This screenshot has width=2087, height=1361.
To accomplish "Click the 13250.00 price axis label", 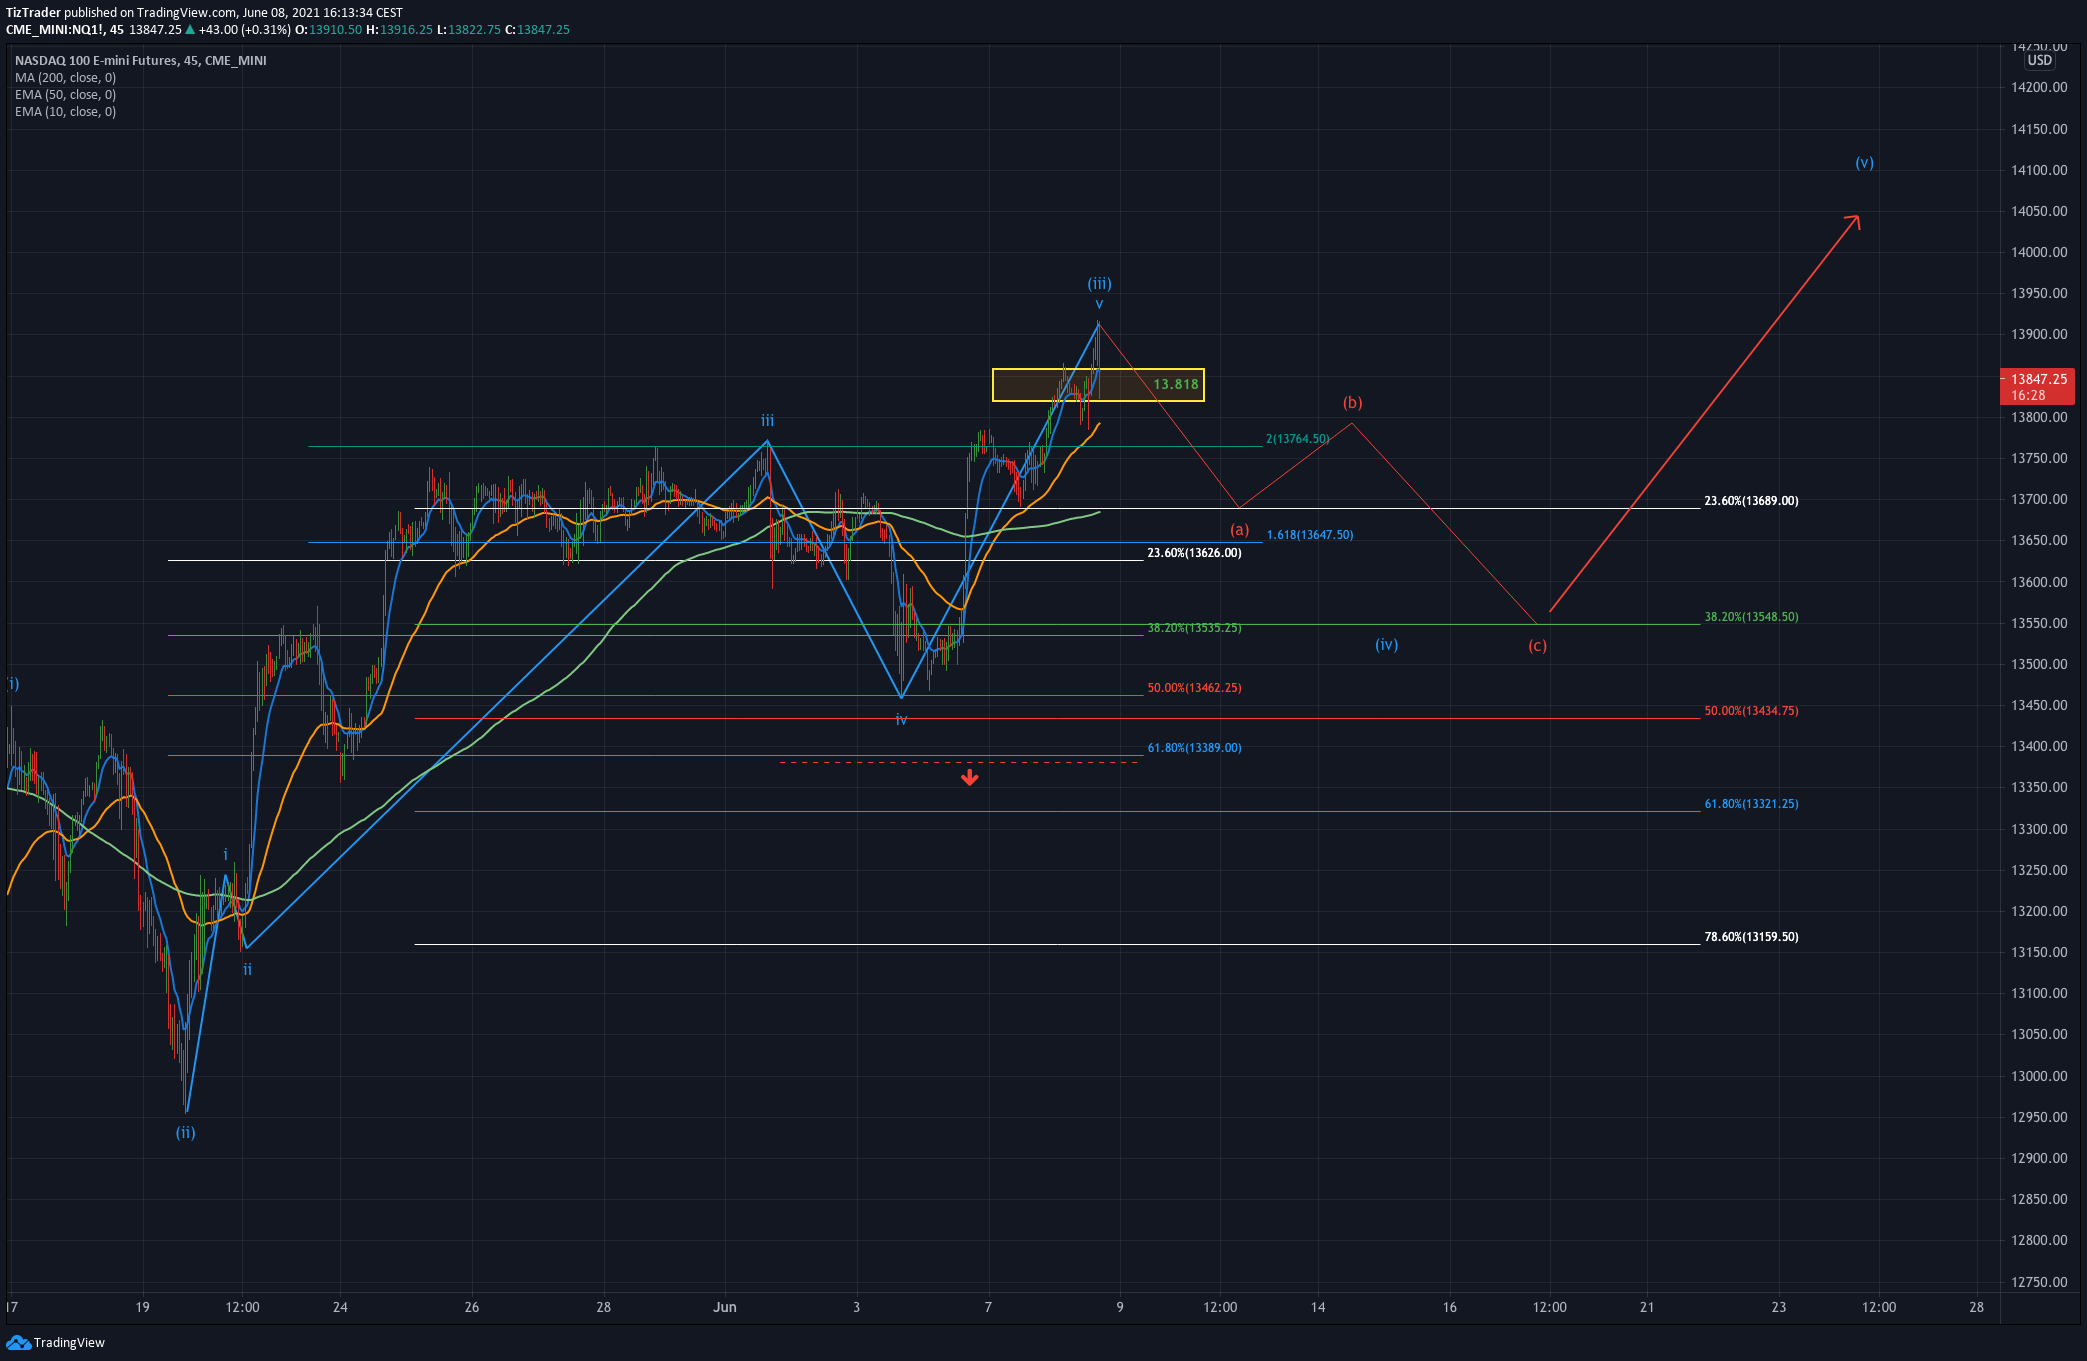I will [x=2039, y=870].
